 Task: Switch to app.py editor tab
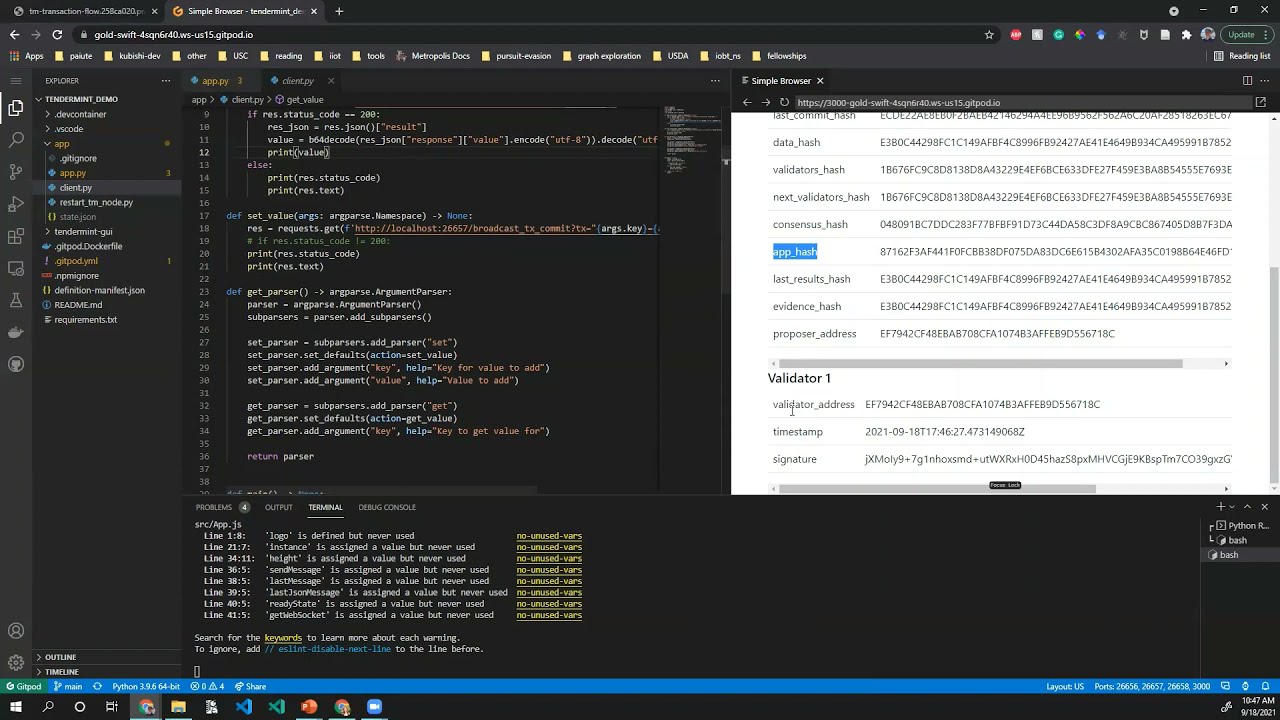[x=215, y=81]
